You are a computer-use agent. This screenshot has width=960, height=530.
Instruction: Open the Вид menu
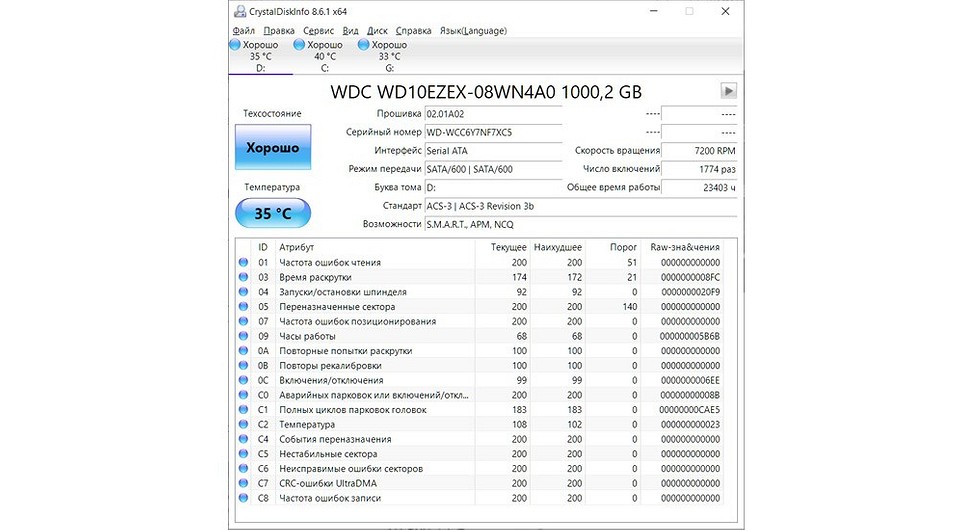point(350,31)
